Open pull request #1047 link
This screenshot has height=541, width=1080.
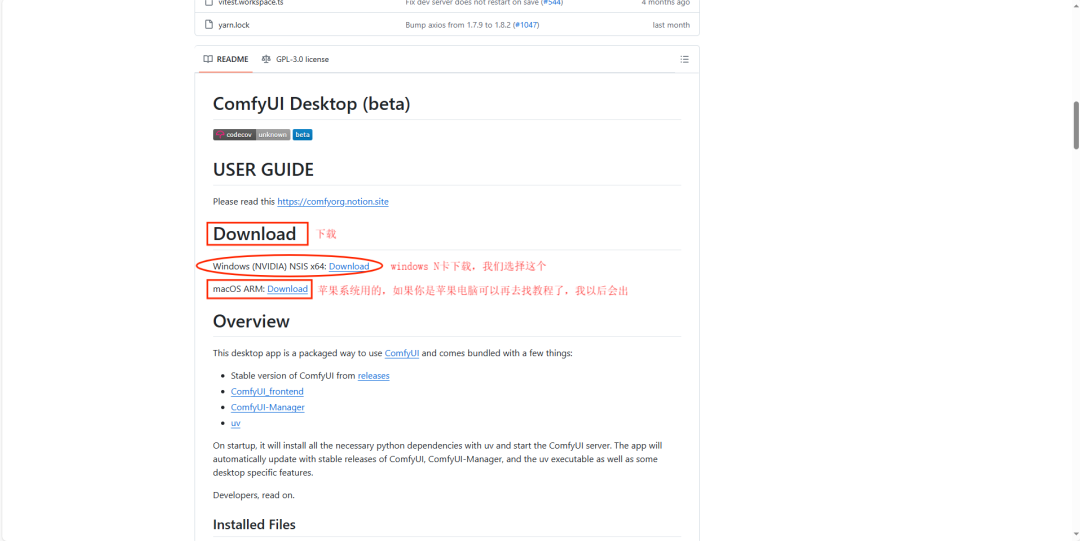(x=526, y=25)
